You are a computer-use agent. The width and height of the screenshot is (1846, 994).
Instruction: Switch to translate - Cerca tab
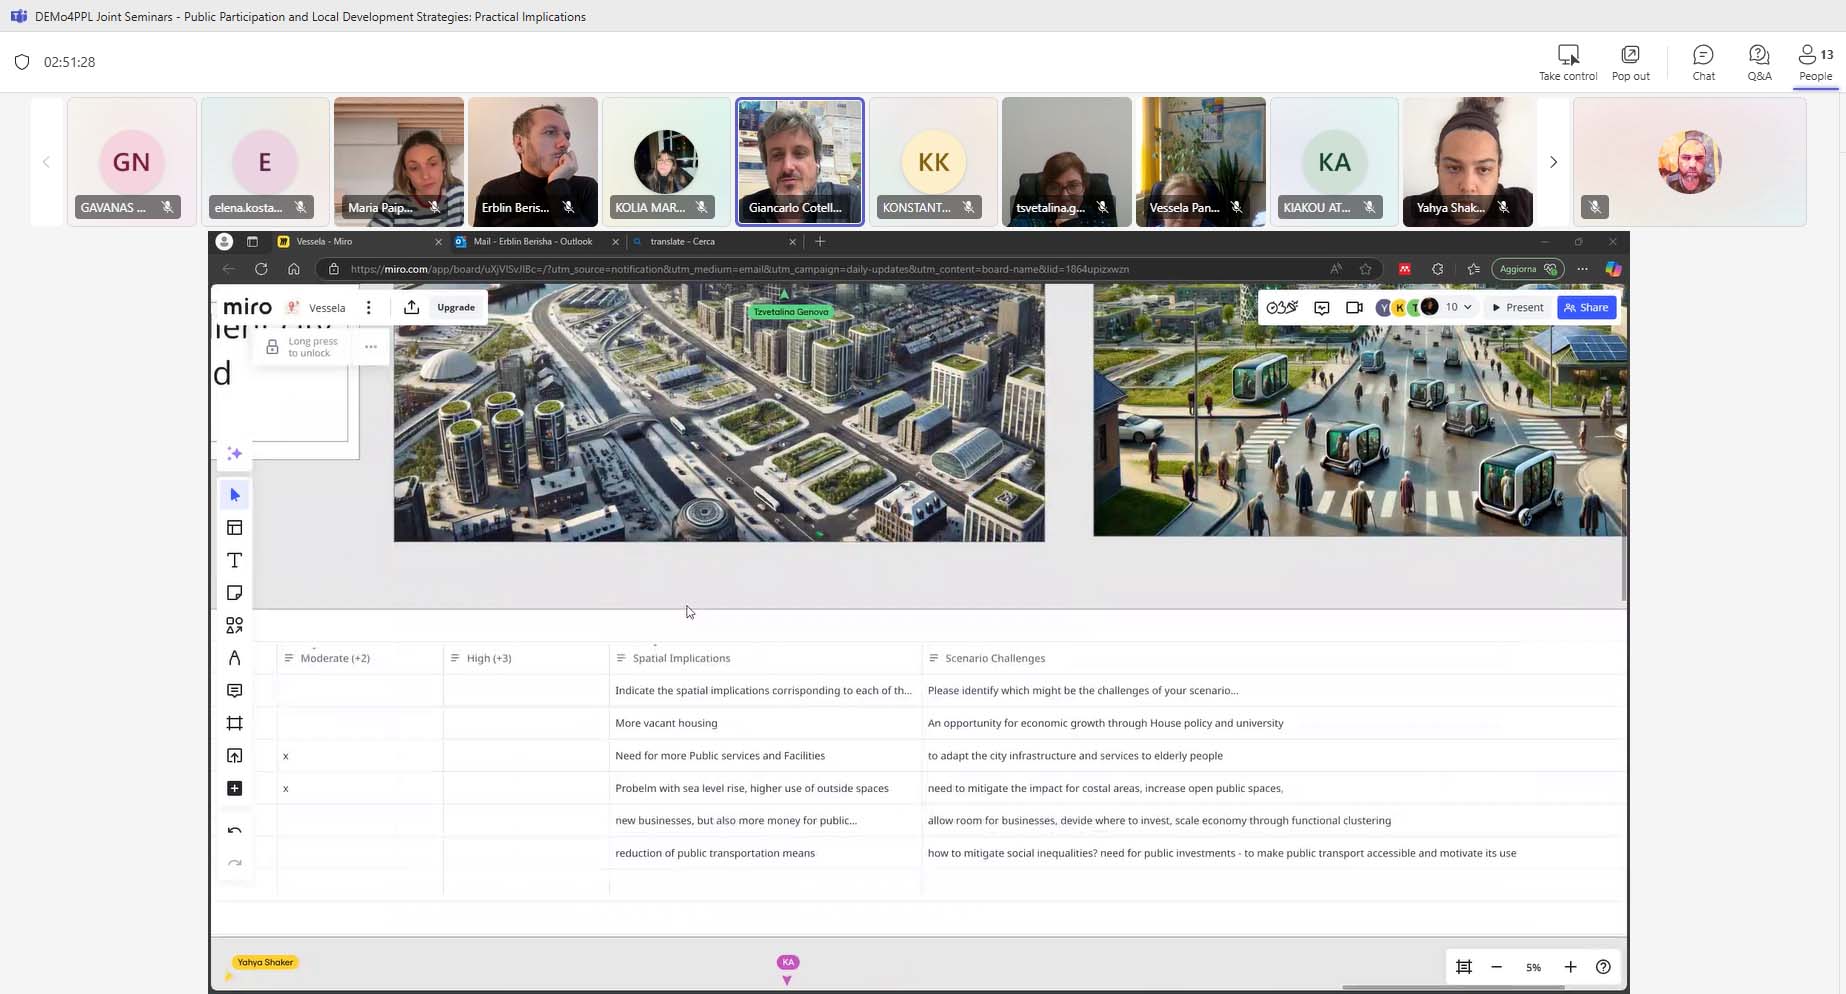(714, 242)
